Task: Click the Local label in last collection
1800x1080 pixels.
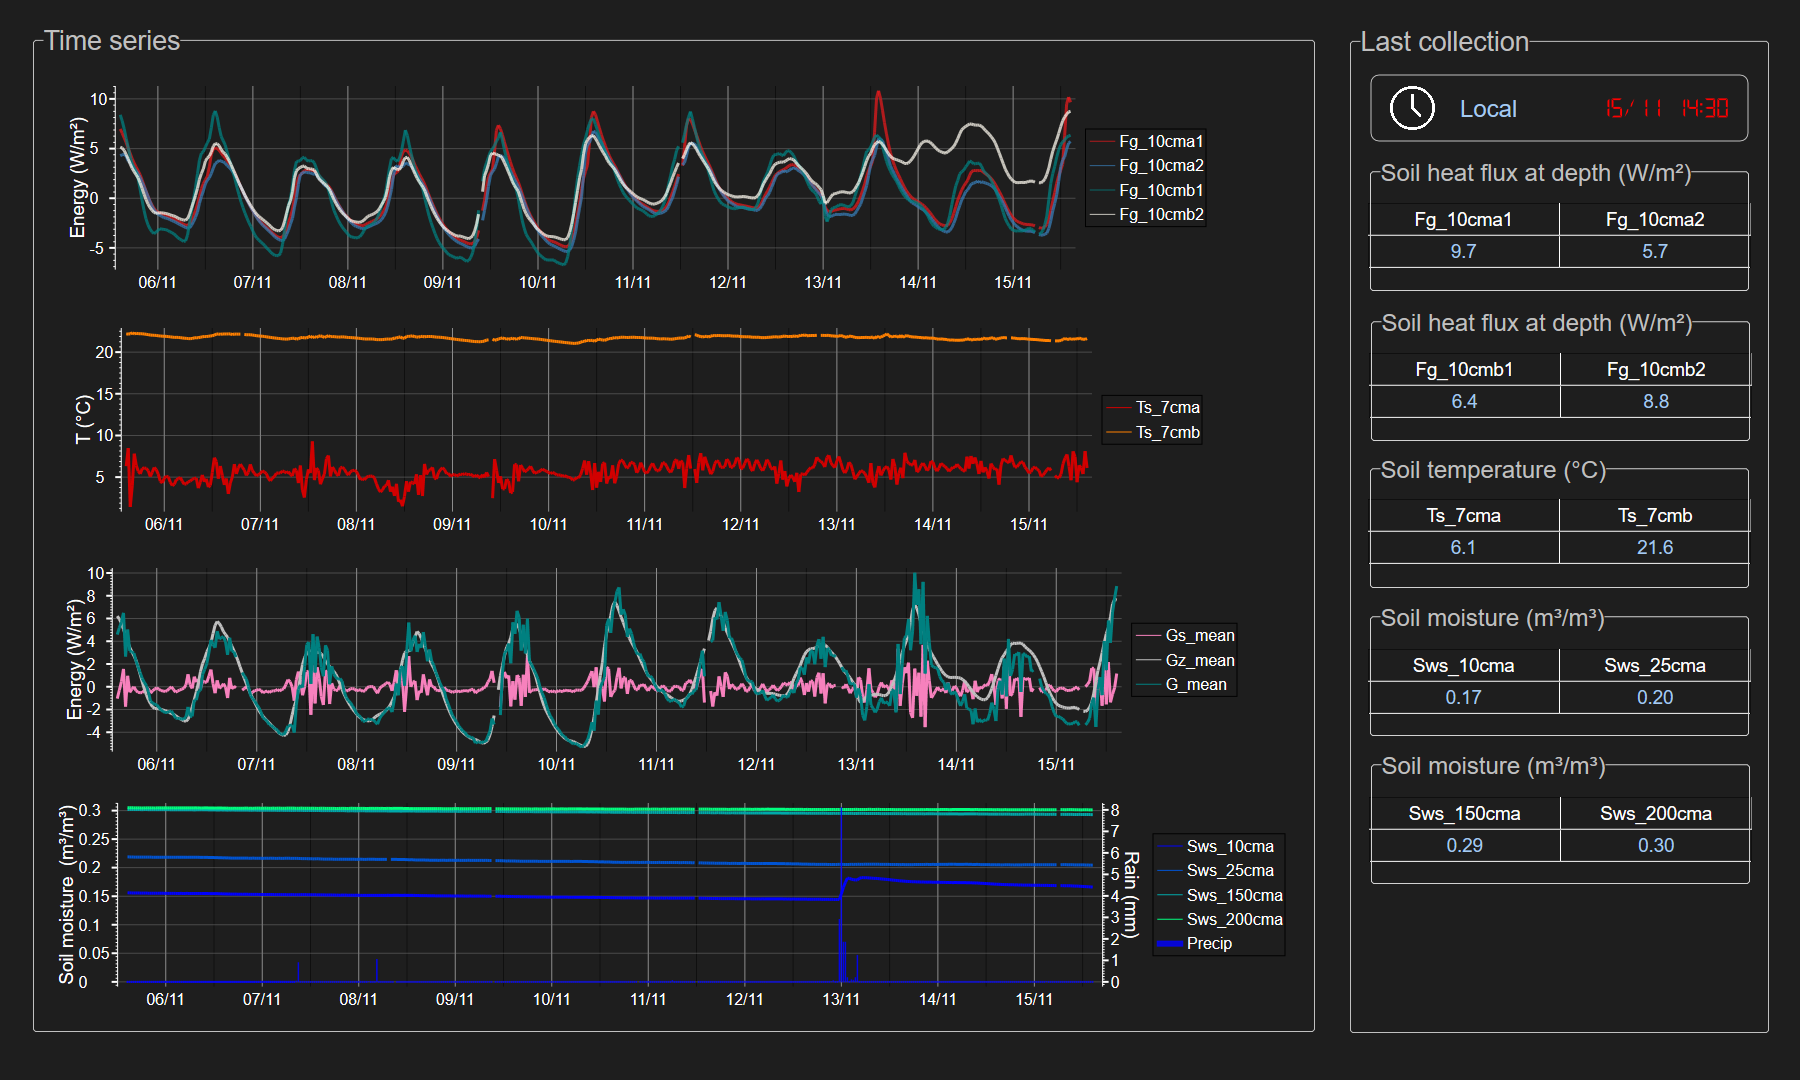Action: (1487, 109)
